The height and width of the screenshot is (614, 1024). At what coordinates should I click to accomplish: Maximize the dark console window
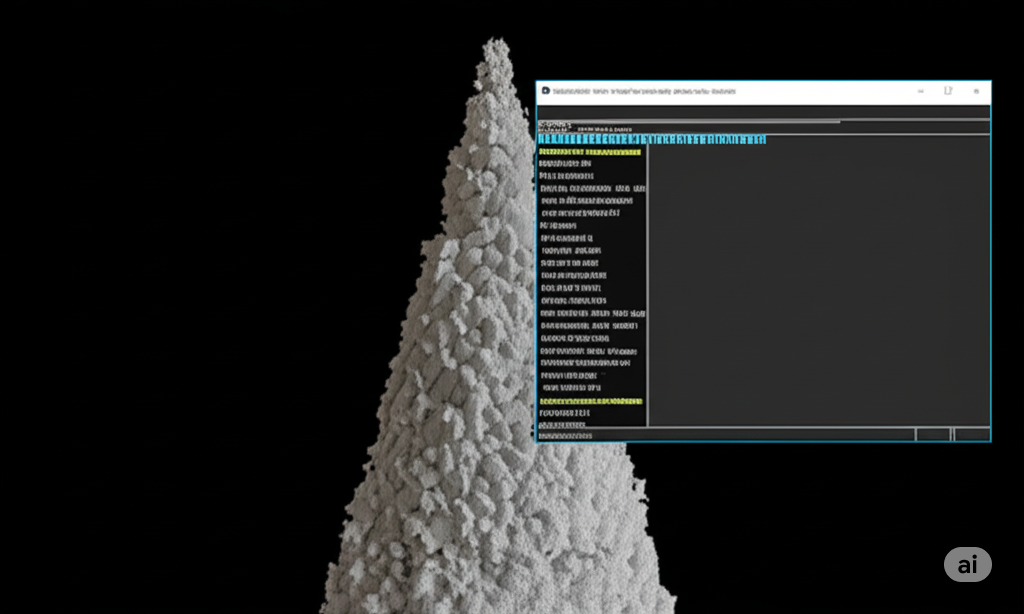click(948, 91)
